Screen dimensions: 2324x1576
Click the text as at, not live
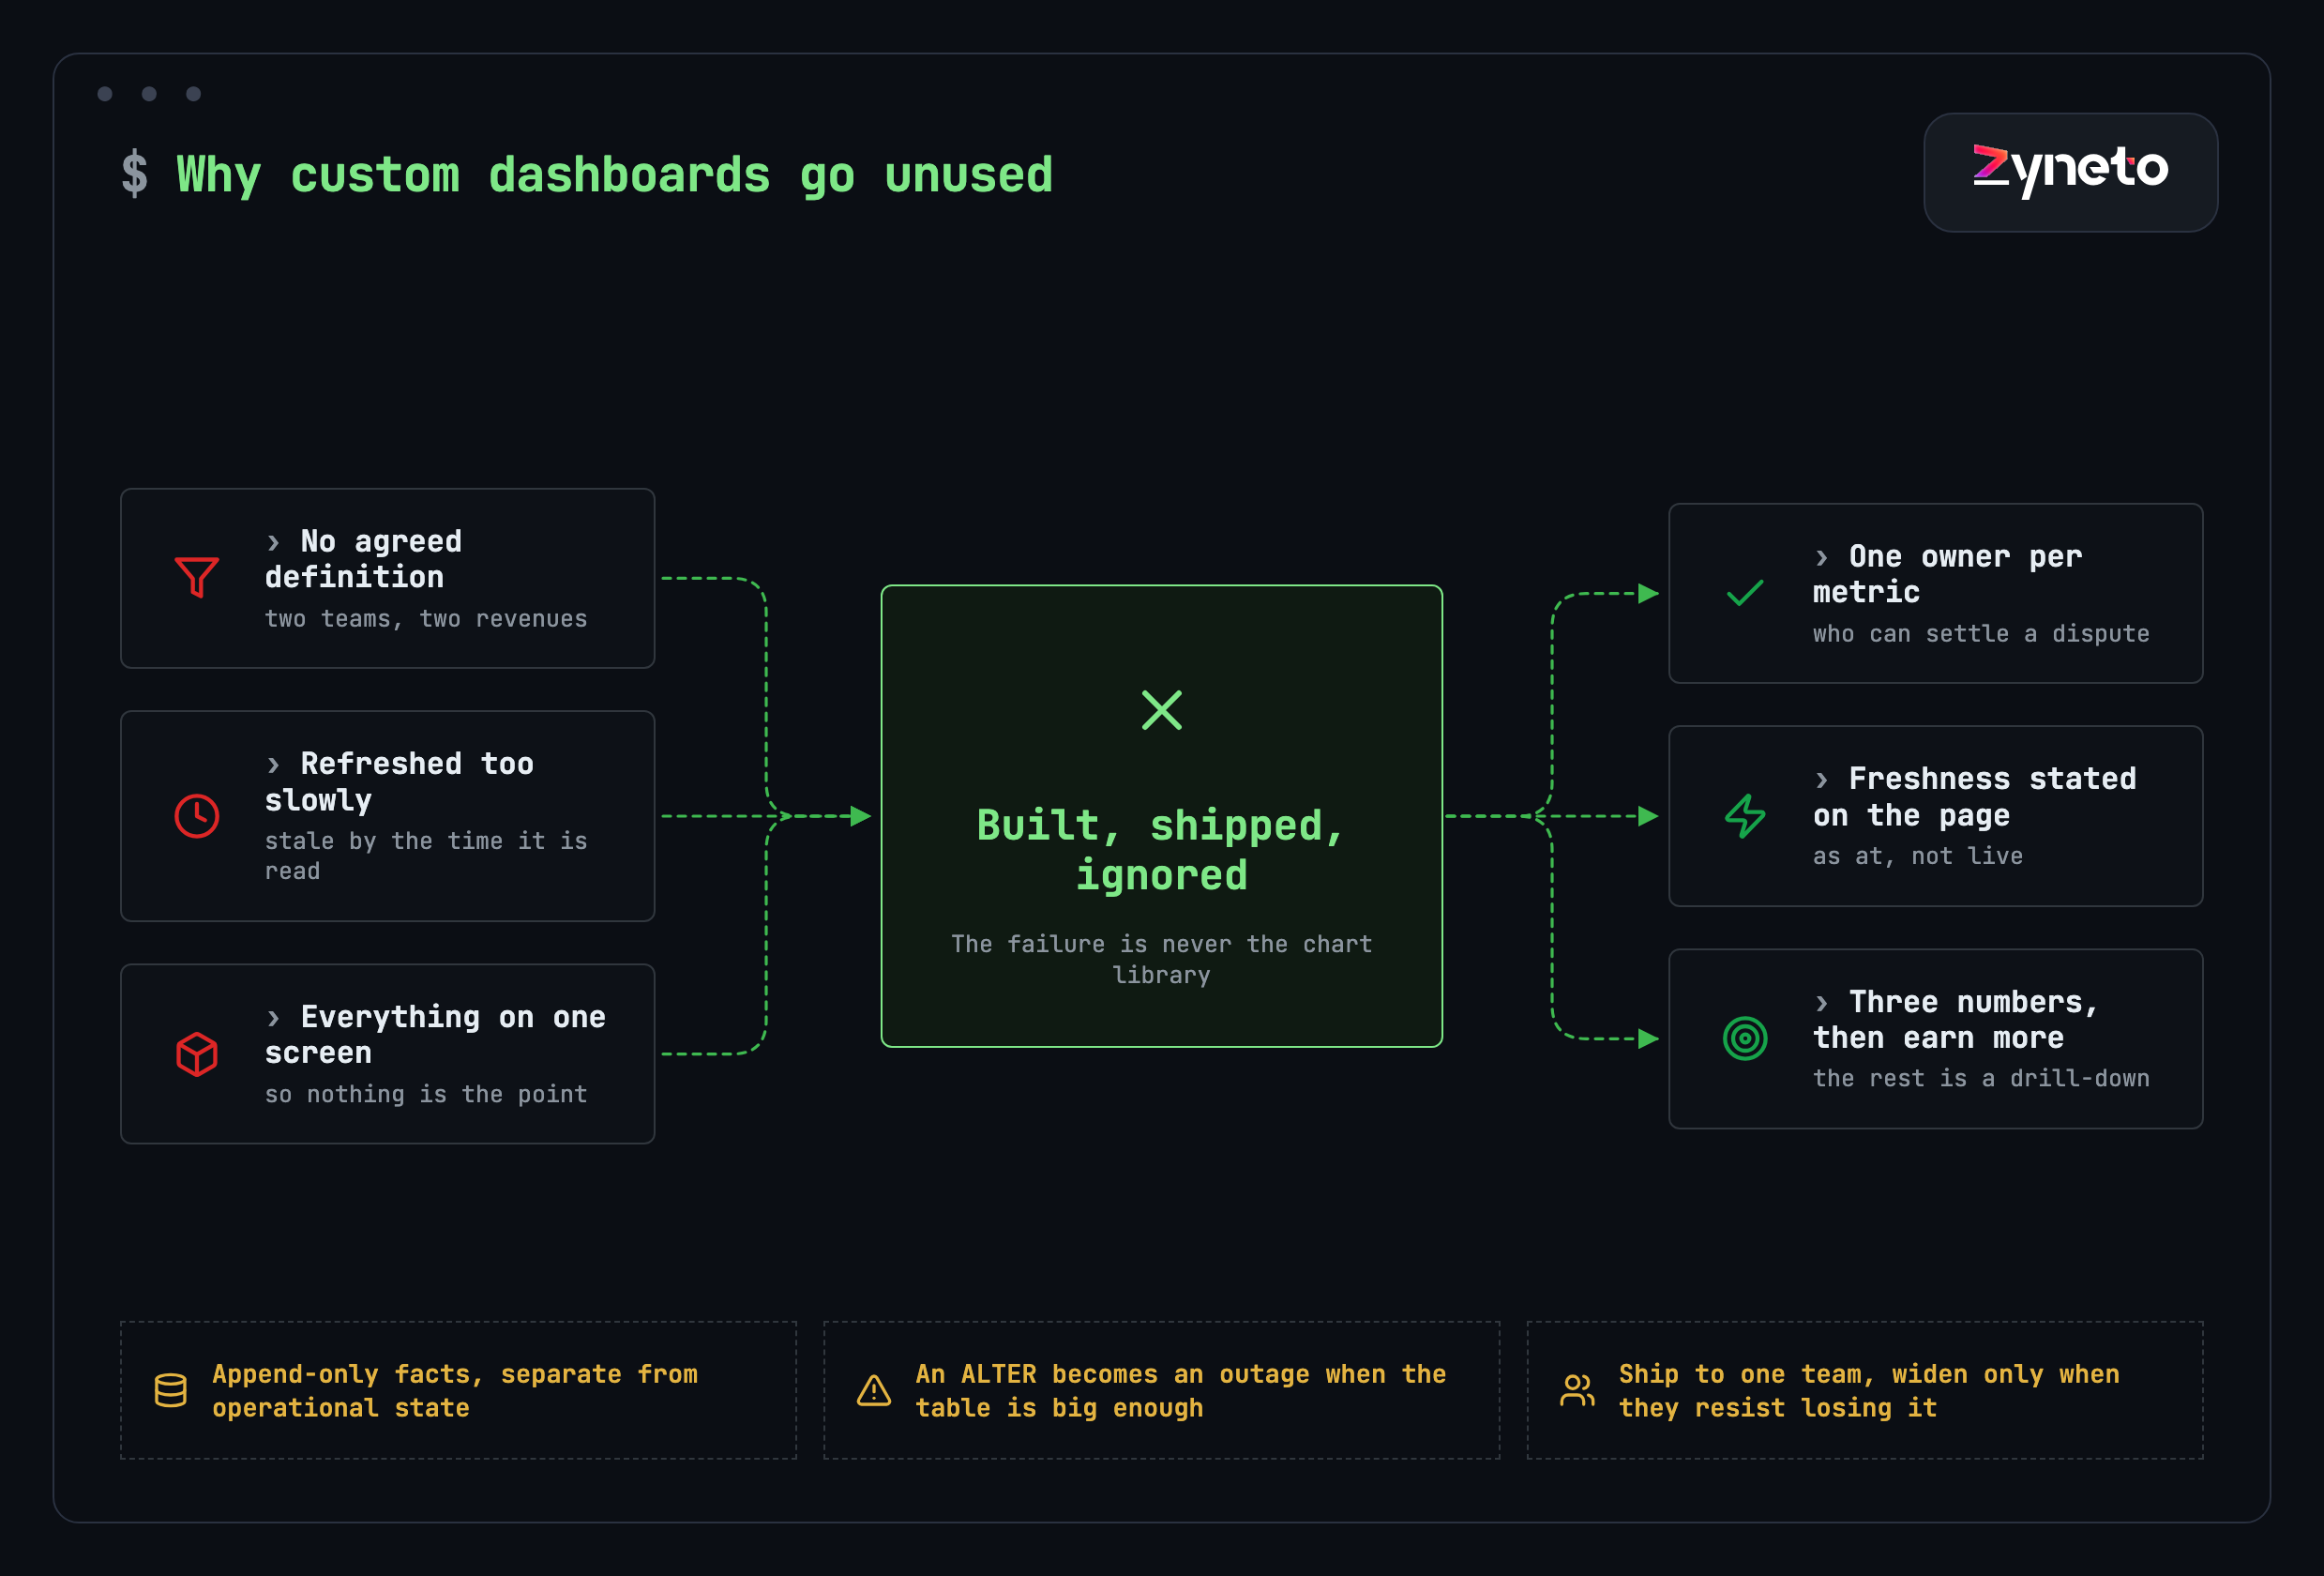[x=1918, y=856]
